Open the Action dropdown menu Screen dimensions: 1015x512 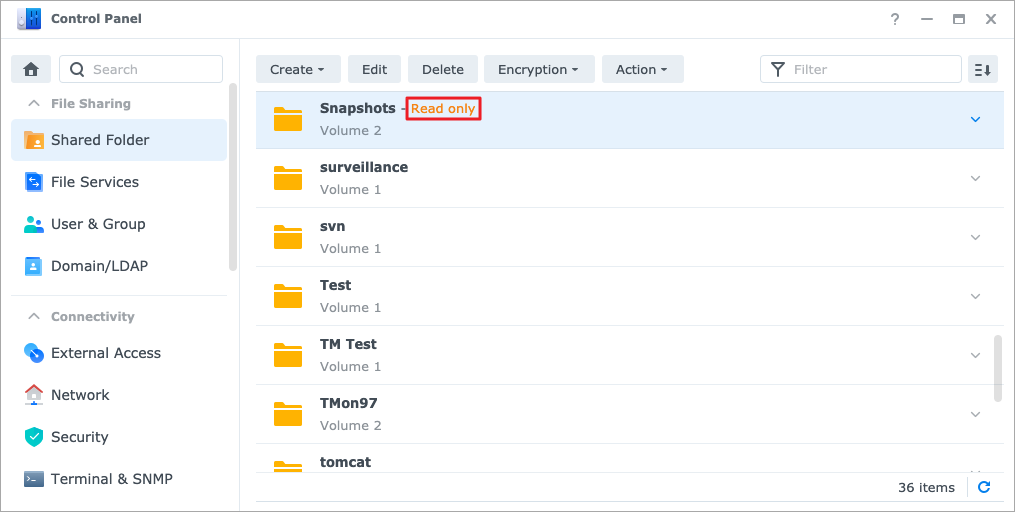(x=643, y=69)
